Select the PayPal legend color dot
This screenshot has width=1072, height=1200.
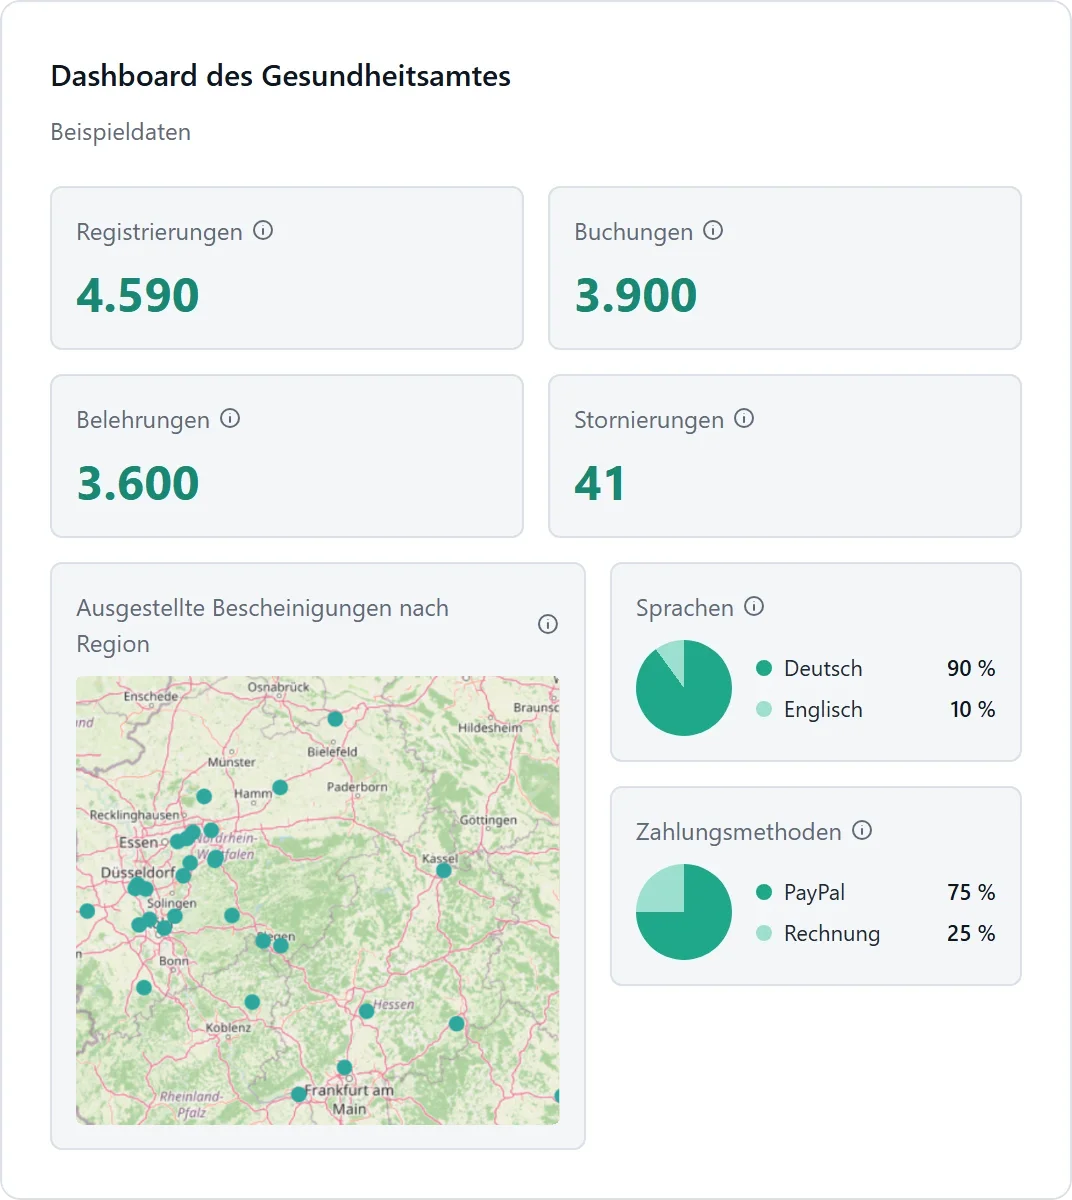(x=764, y=892)
